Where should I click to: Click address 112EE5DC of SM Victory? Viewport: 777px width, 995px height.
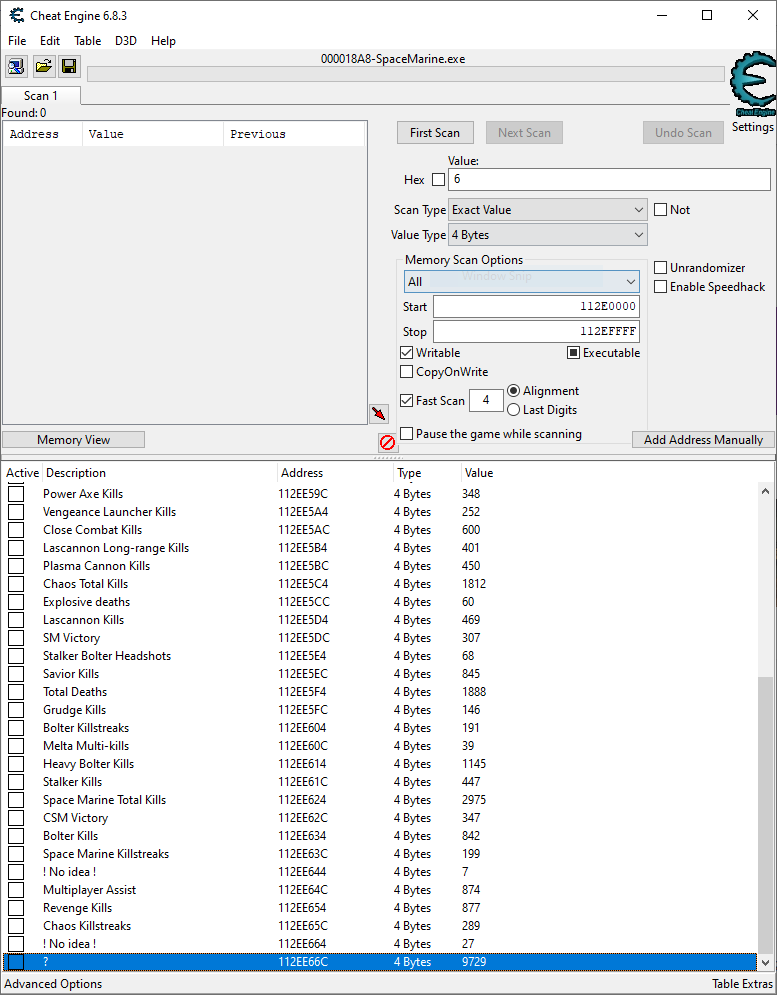[x=304, y=638]
